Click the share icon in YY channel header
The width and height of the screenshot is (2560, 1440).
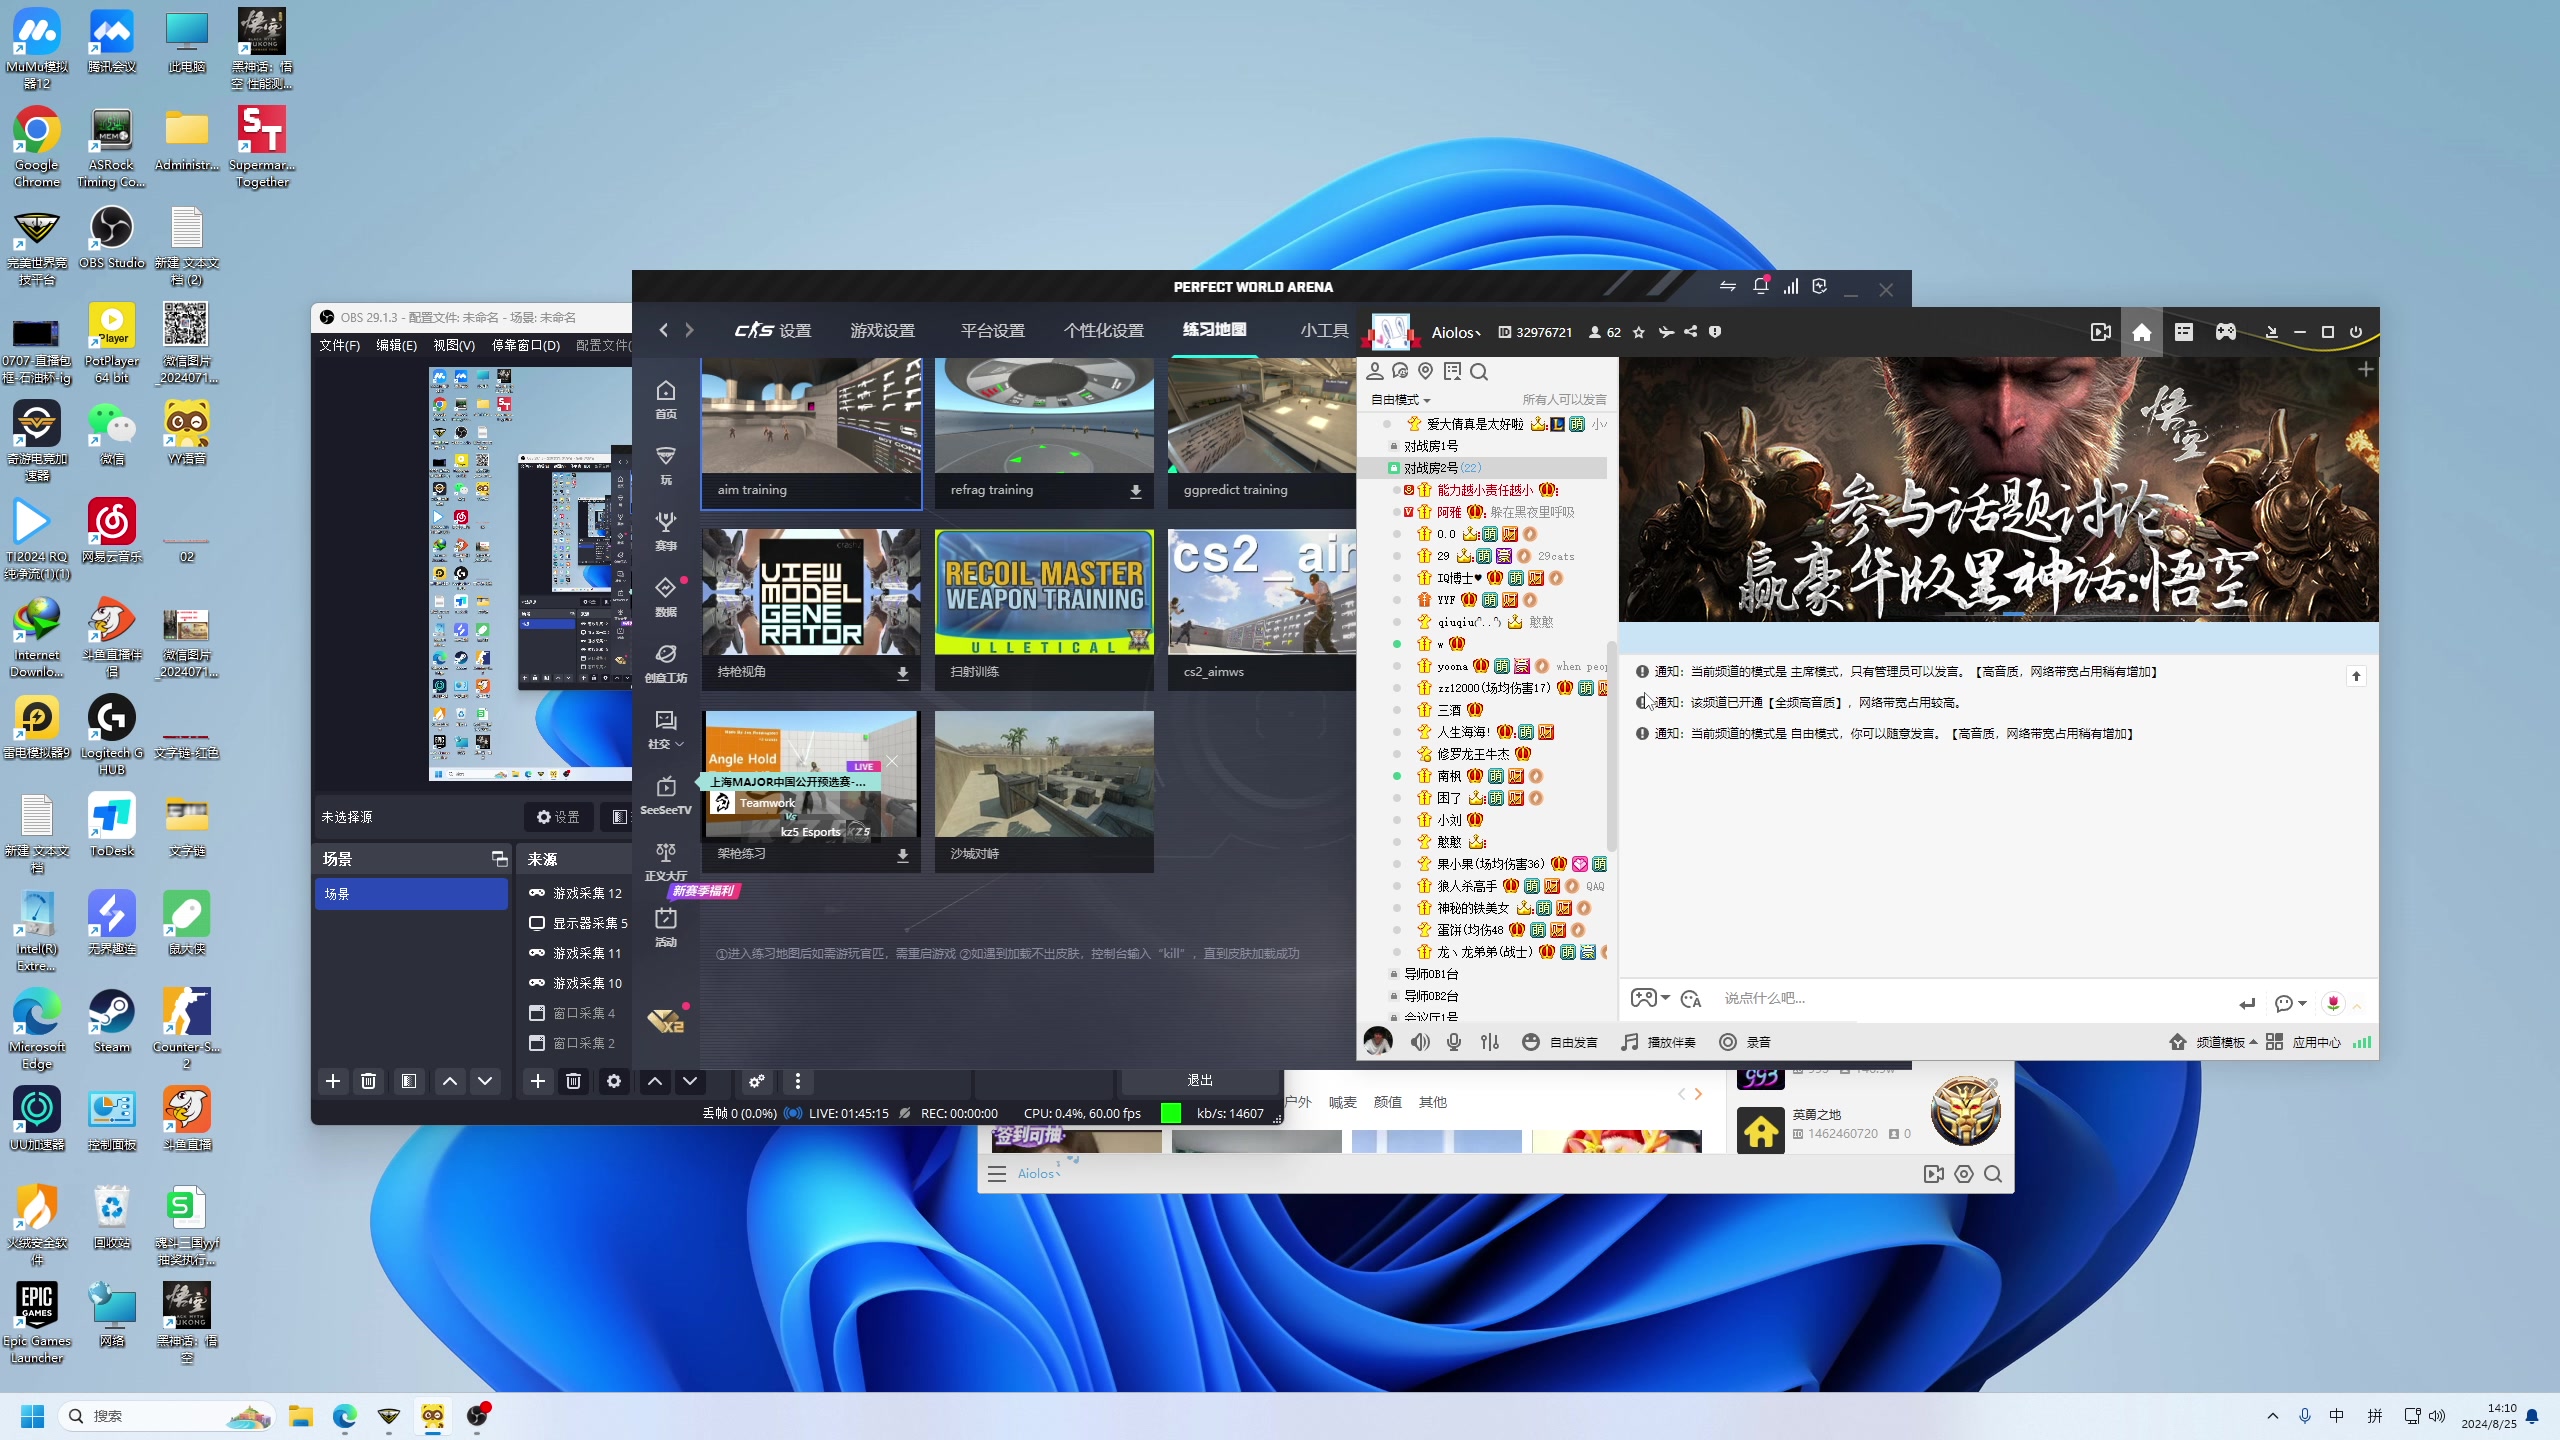(x=1690, y=332)
